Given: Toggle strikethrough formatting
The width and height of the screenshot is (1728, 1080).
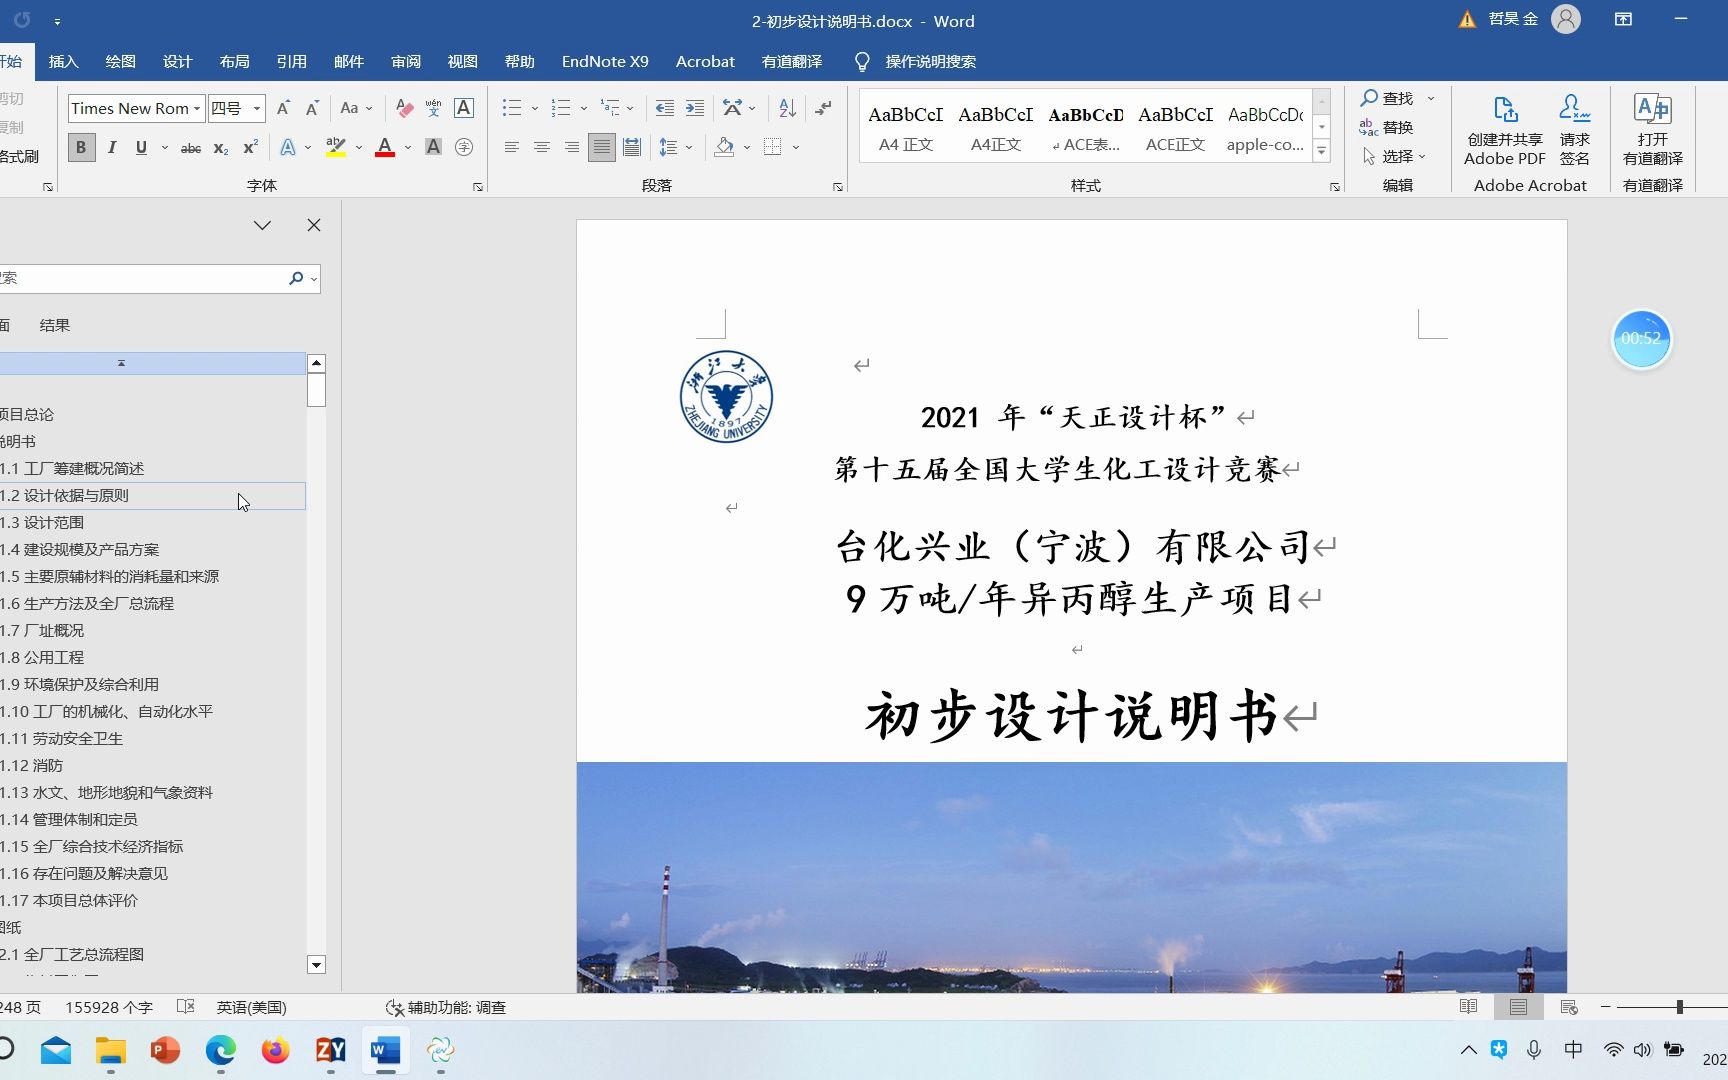Looking at the screenshot, I should pyautogui.click(x=190, y=147).
